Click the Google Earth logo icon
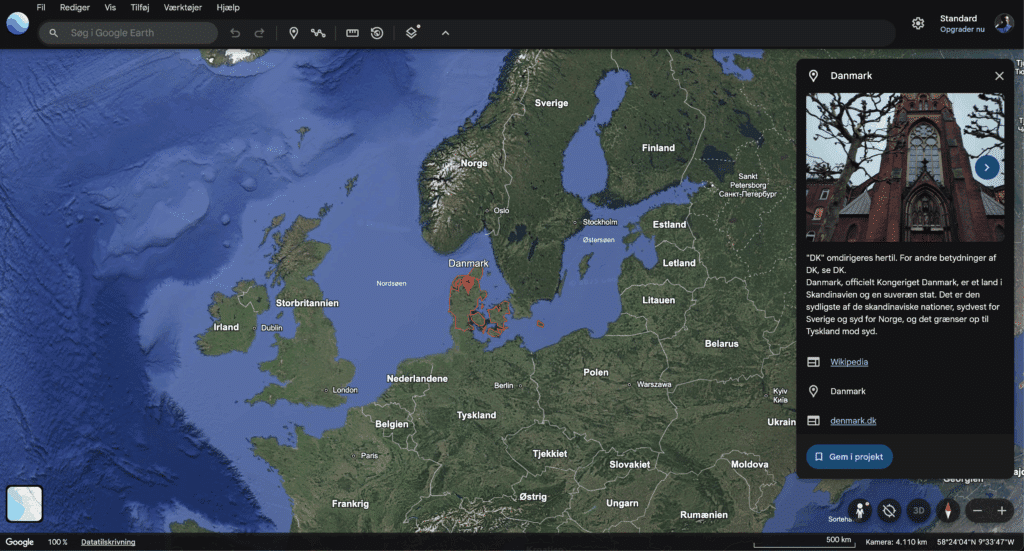The image size is (1024, 551). tap(18, 24)
